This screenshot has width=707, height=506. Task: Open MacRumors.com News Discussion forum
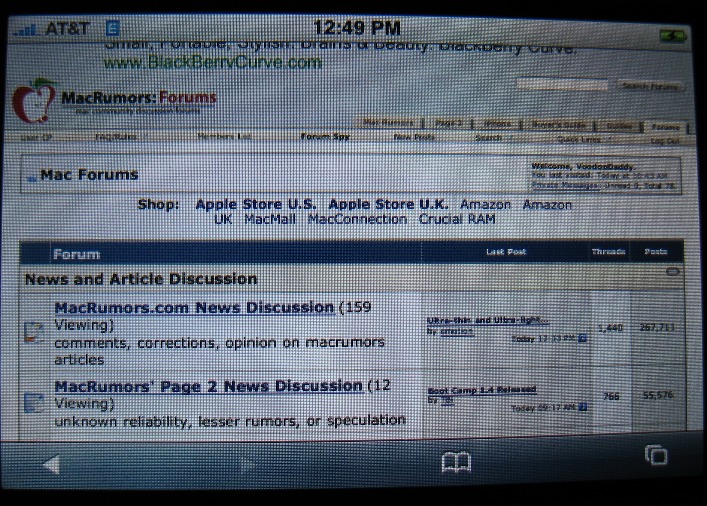(x=194, y=308)
